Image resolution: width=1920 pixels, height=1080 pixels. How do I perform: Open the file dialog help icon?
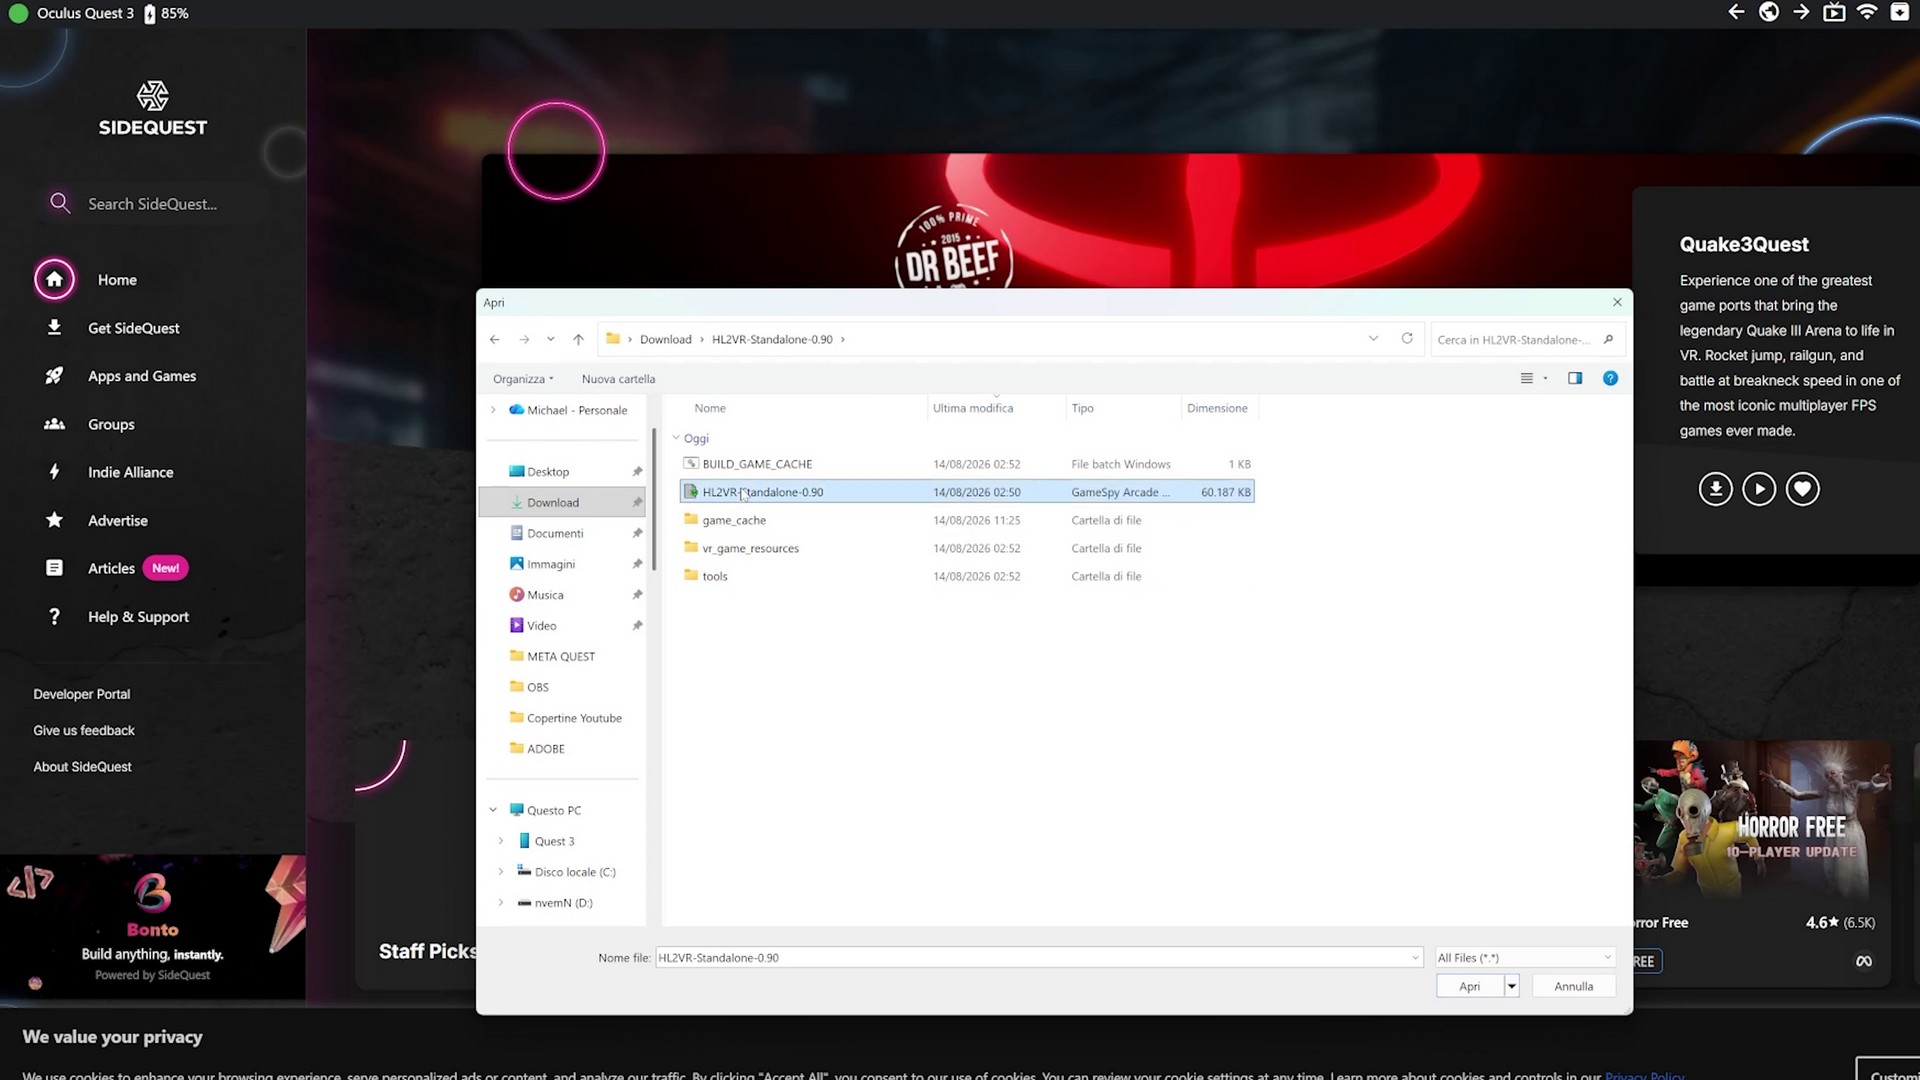coord(1610,379)
